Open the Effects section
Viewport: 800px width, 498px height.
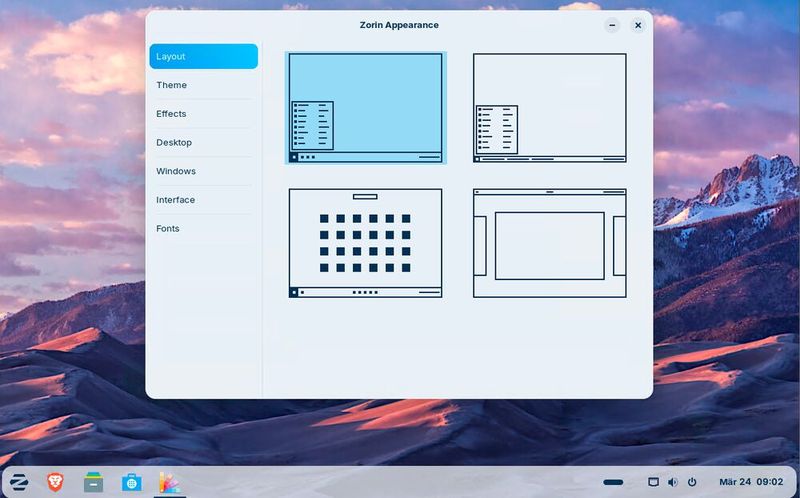(204, 114)
